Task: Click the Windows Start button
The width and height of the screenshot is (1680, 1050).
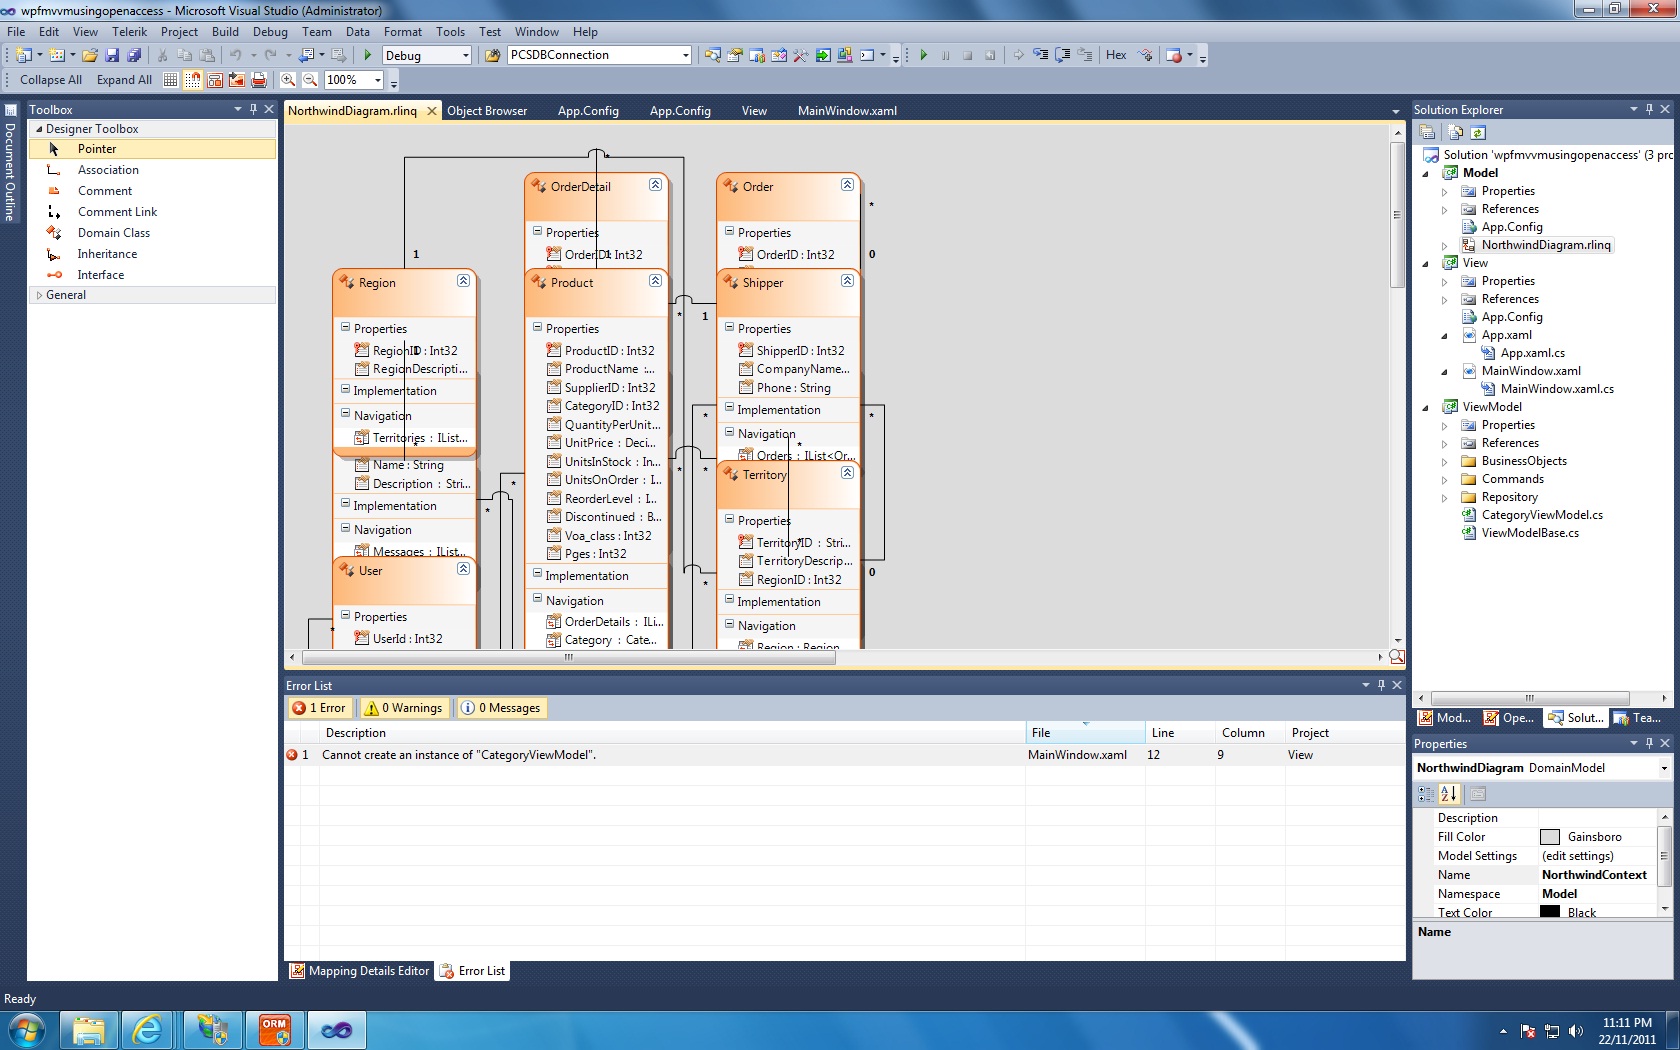Action: click(x=27, y=1030)
